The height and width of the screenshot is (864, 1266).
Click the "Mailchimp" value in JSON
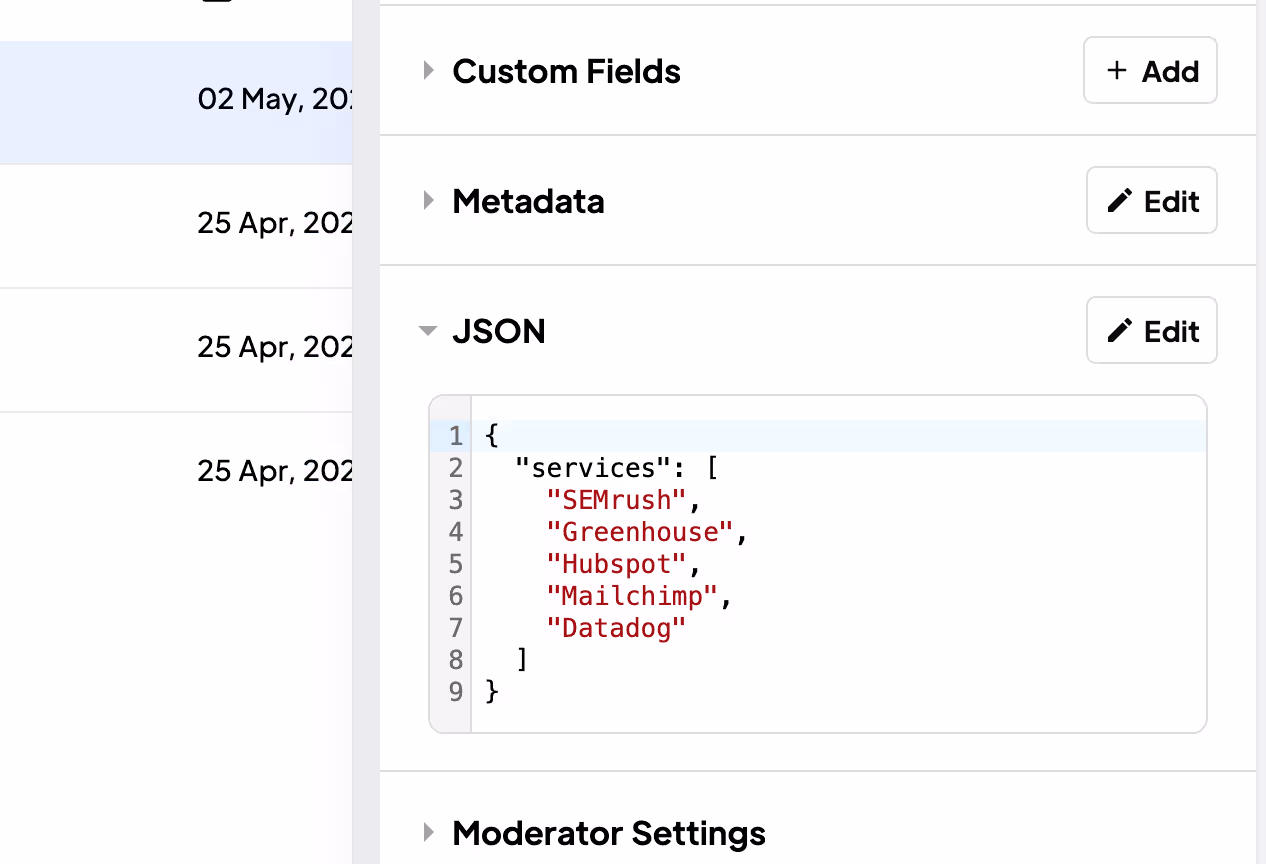632,596
